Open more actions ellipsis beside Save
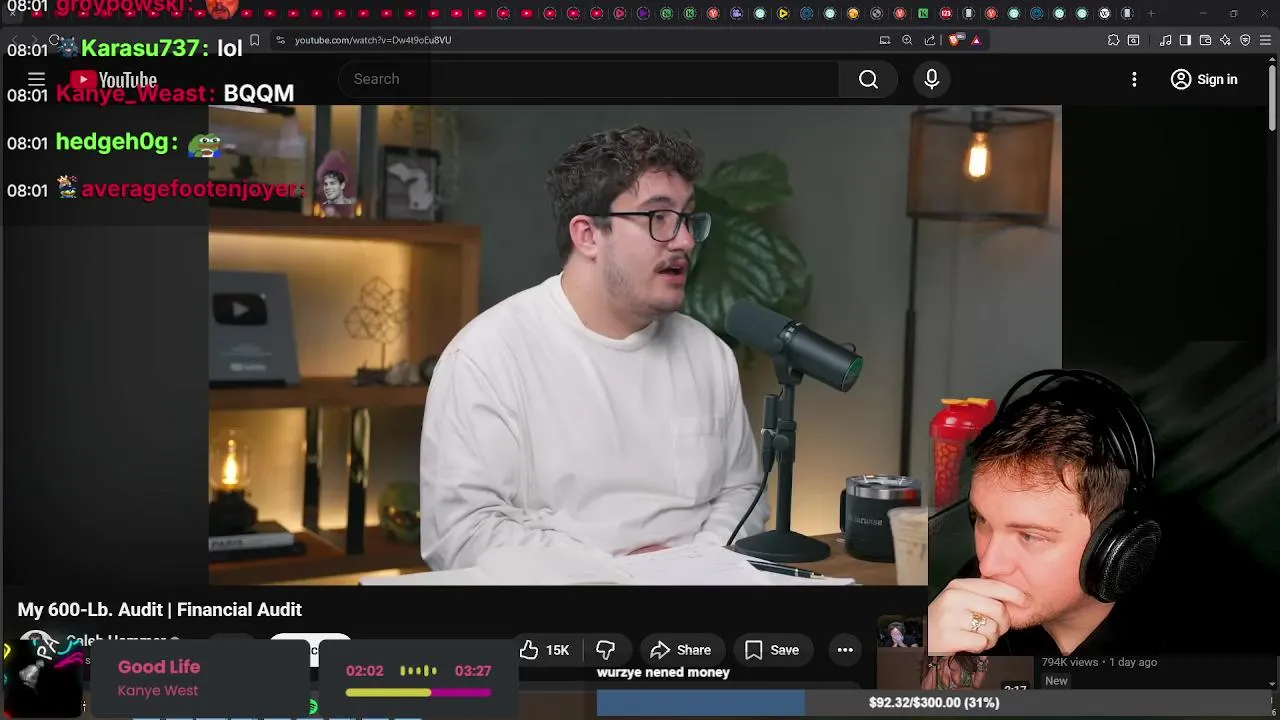This screenshot has width=1280, height=720. tap(845, 650)
